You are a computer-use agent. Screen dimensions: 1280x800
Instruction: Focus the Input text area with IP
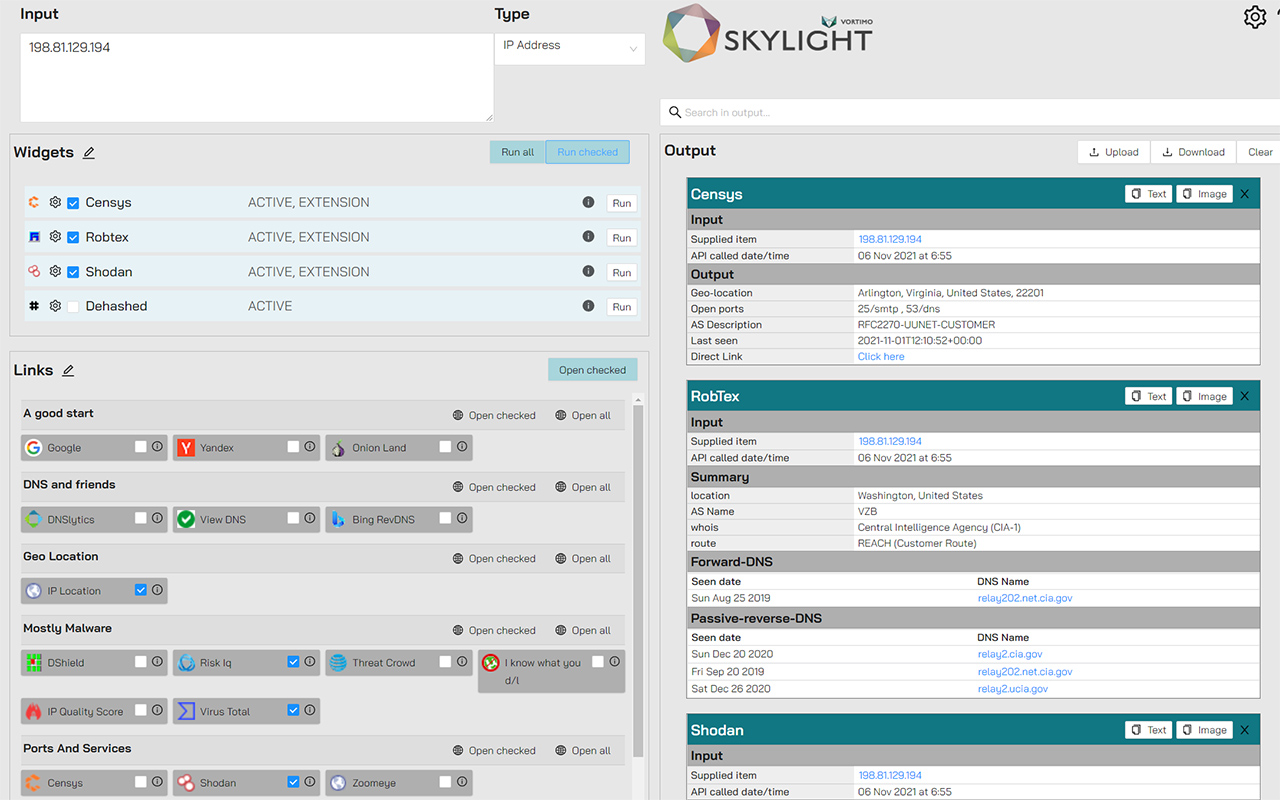coord(257,78)
